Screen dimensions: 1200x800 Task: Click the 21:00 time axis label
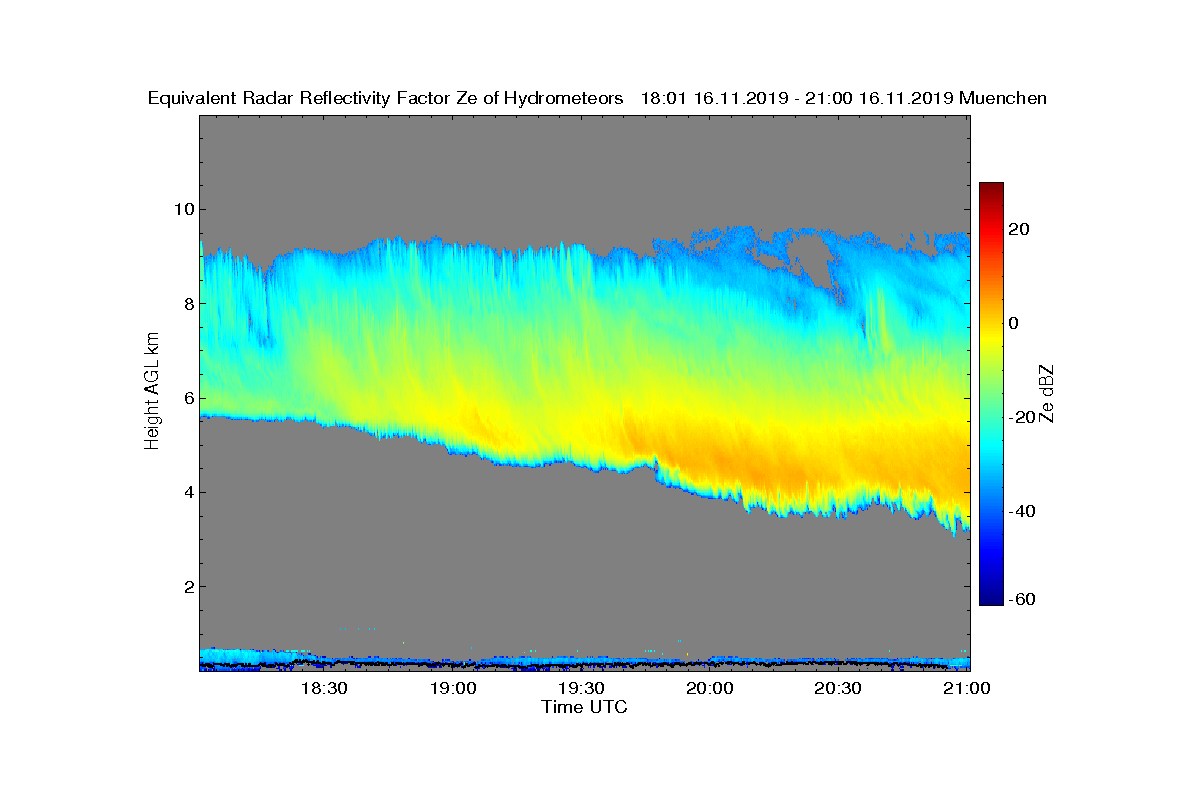[968, 688]
